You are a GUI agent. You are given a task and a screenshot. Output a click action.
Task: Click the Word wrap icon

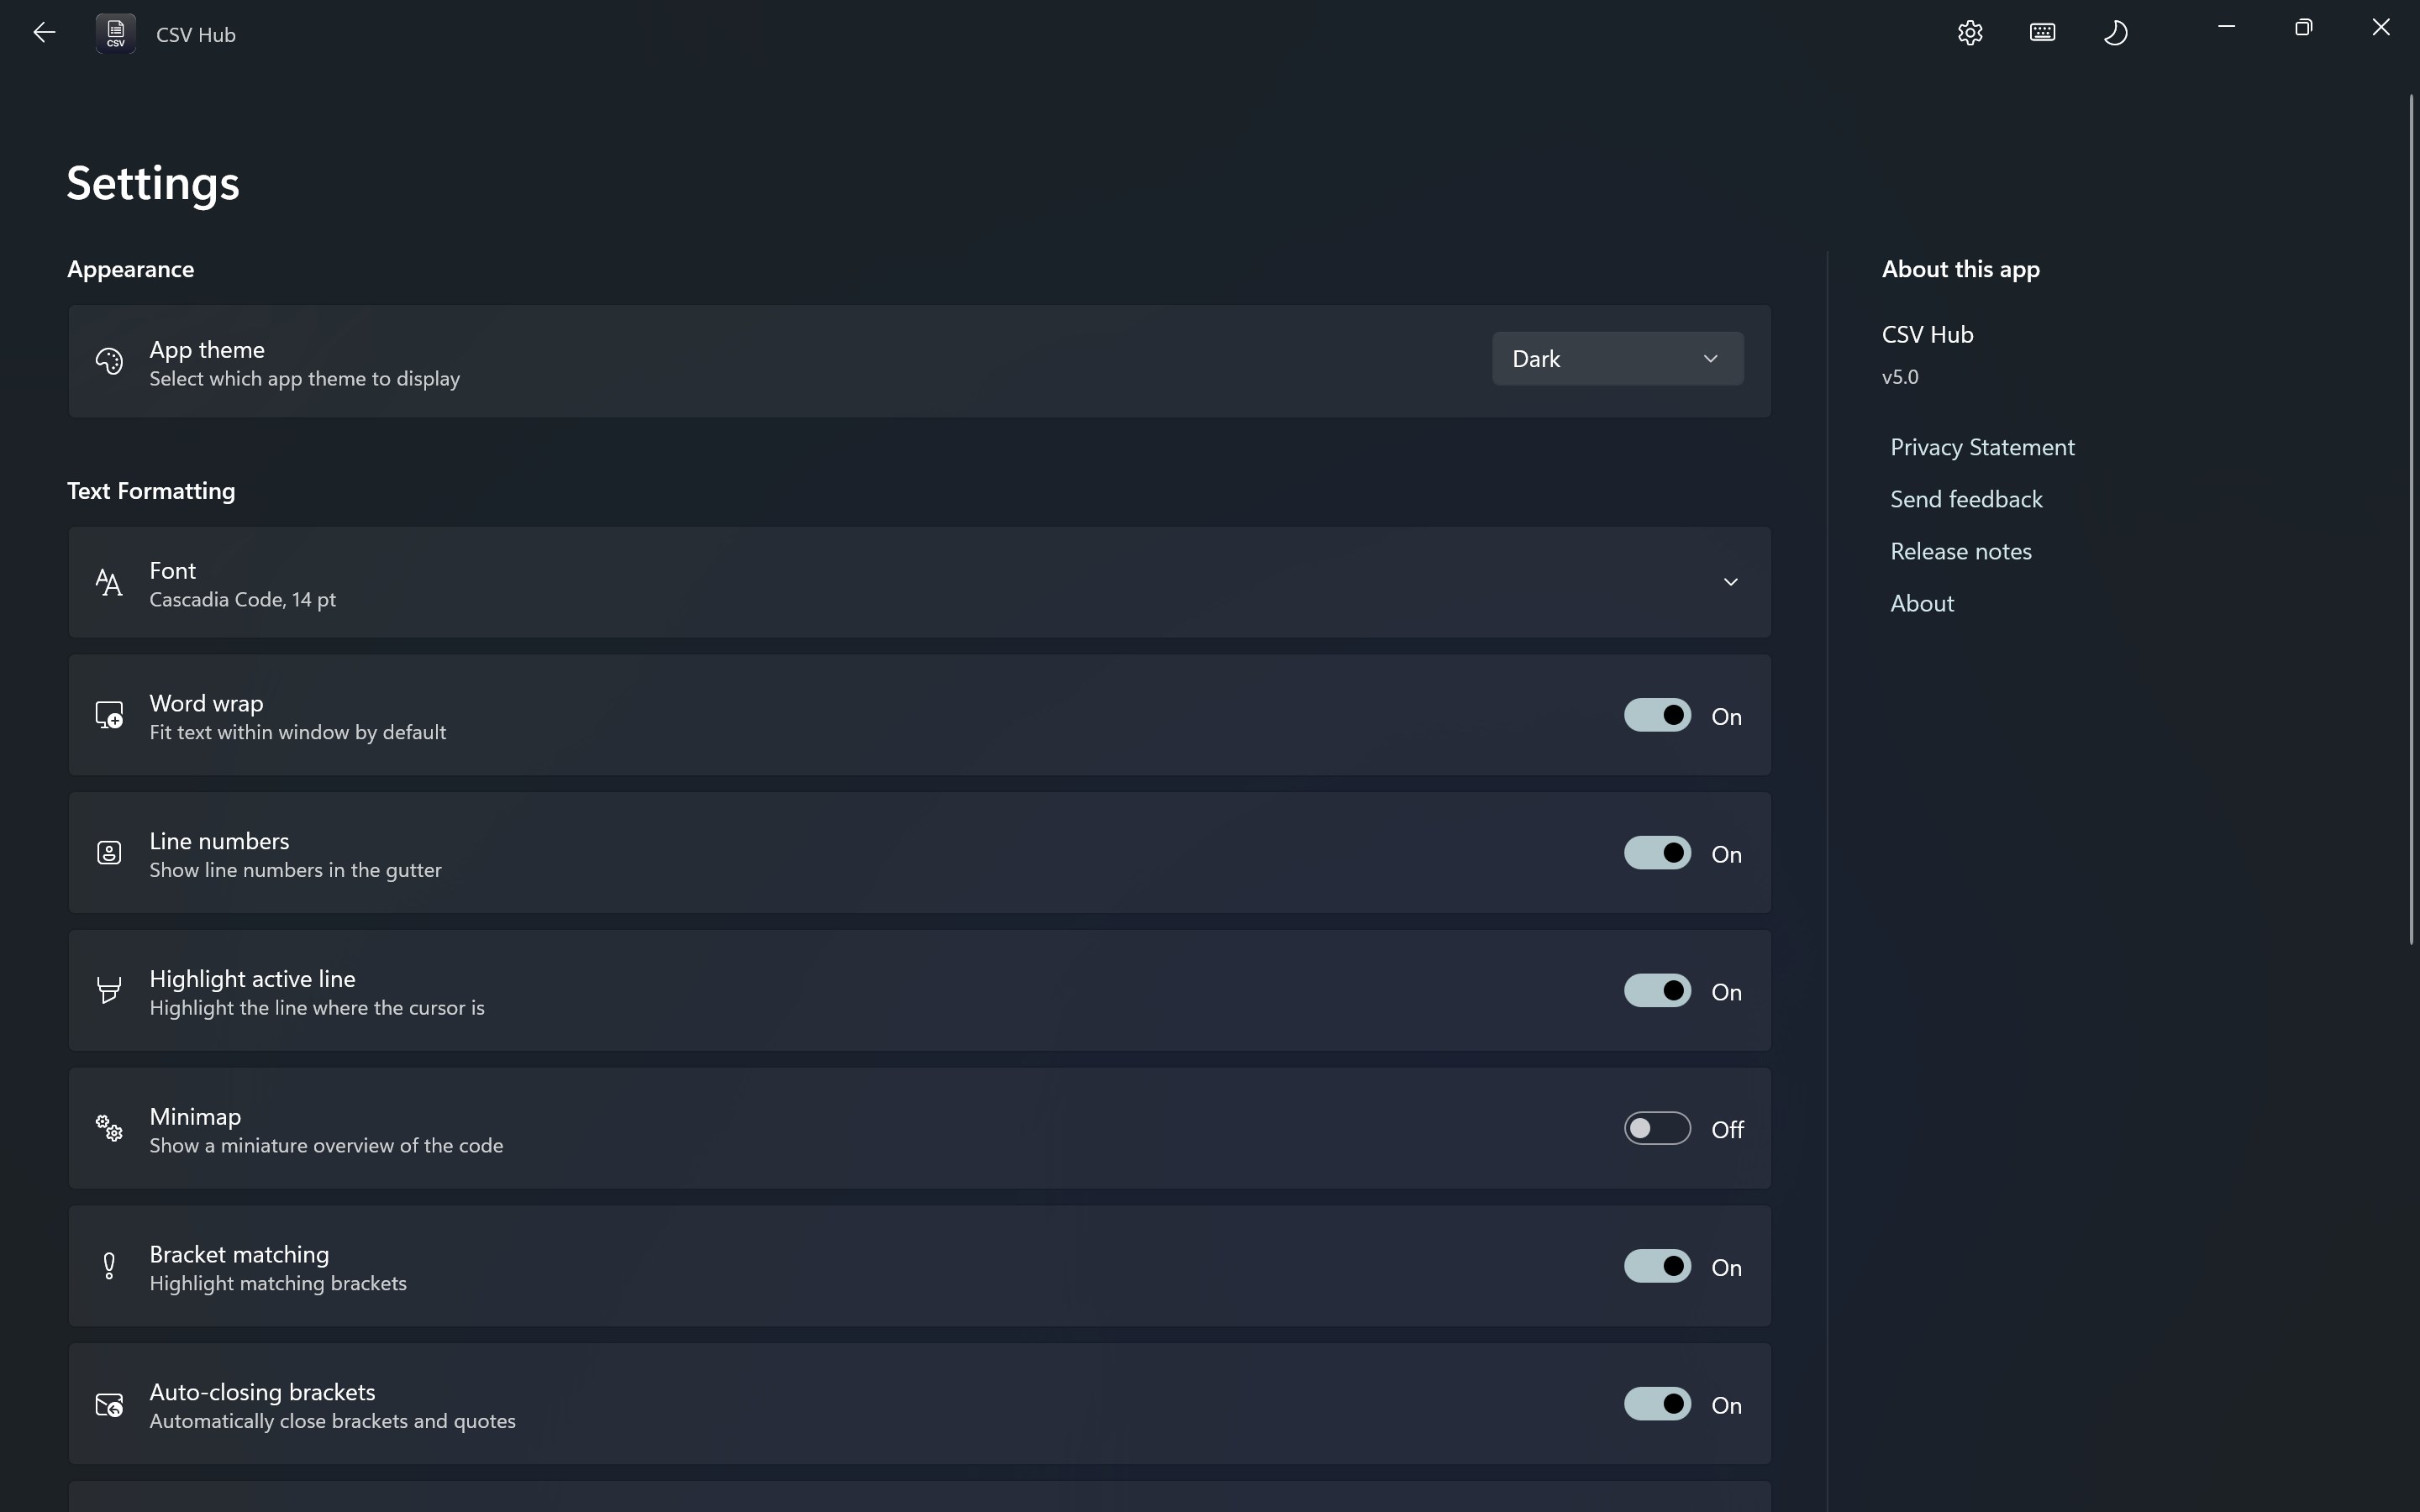click(x=110, y=714)
